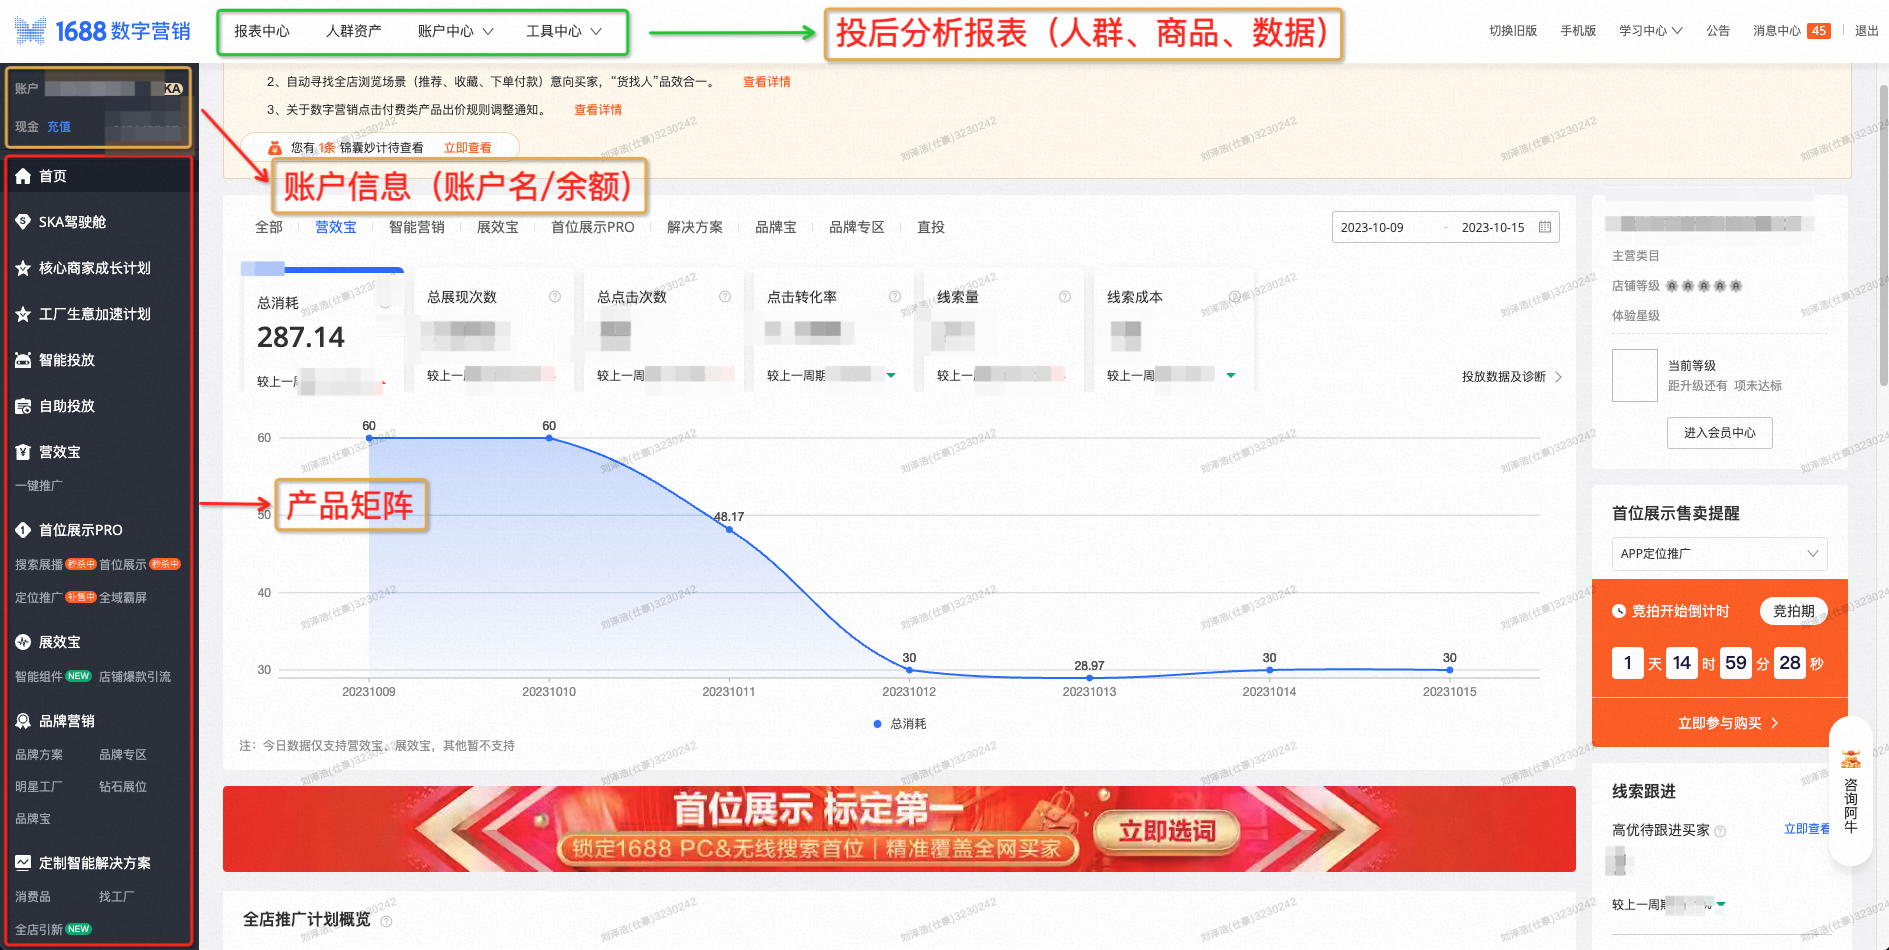Switch to the 营效宝 tab
The height and width of the screenshot is (950, 1889).
coord(336,227)
